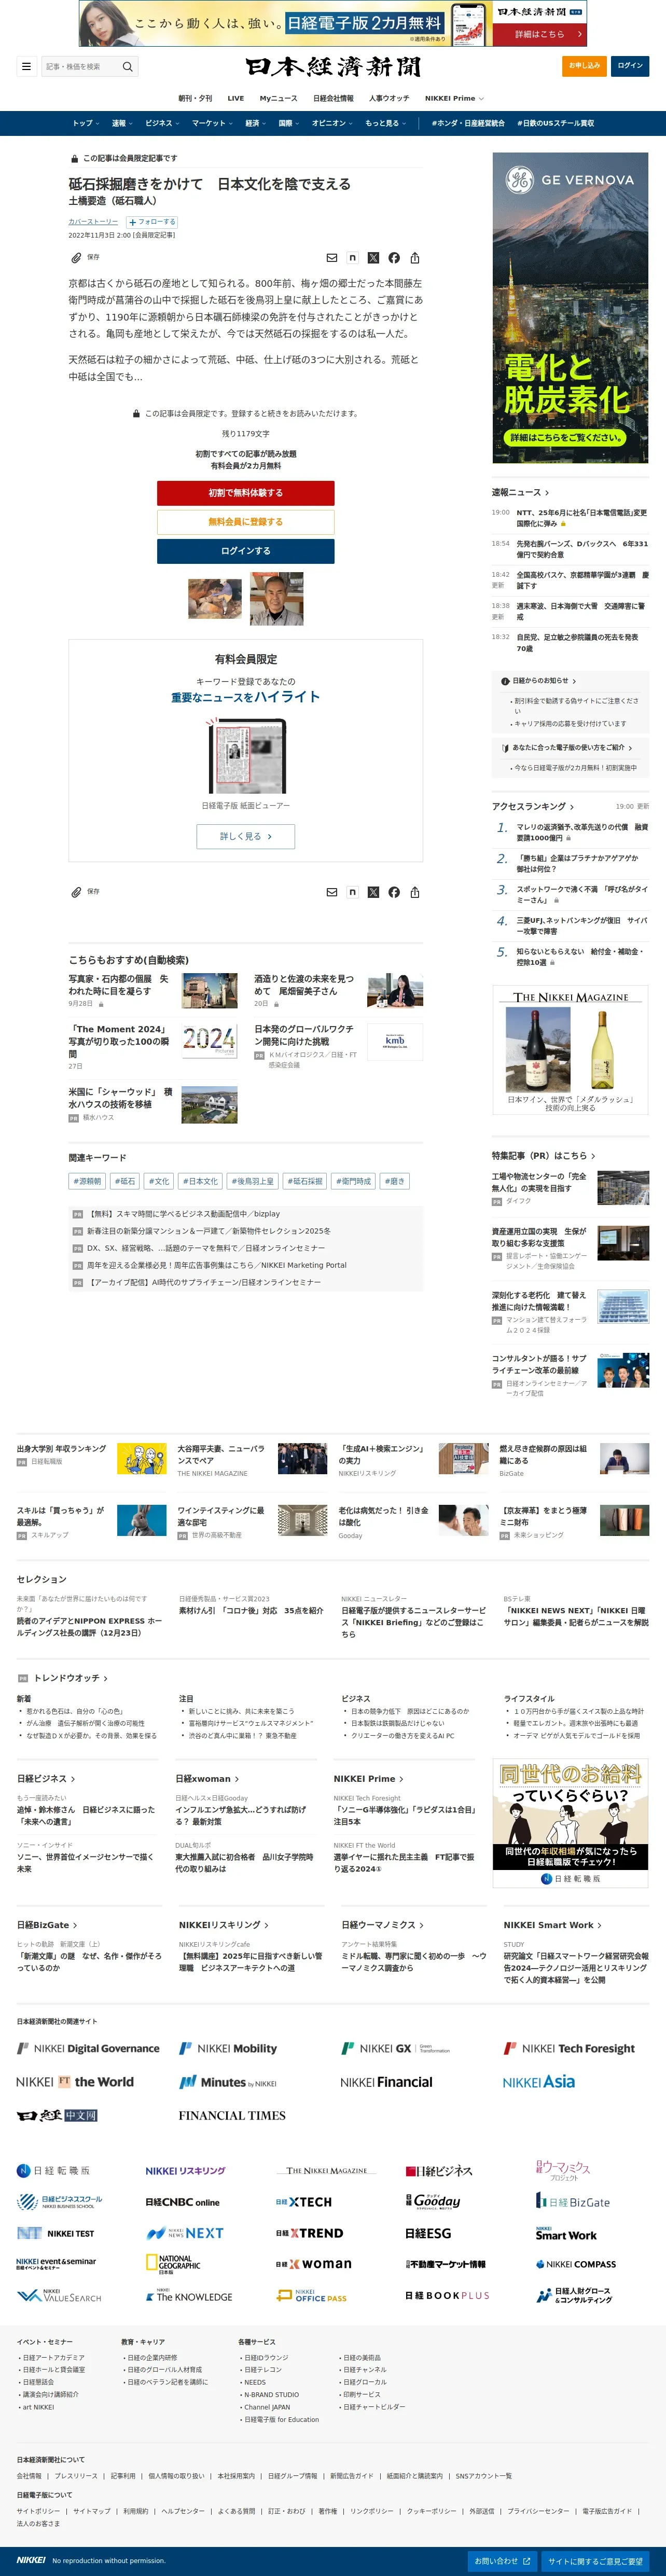Toggle フォローする for カバーストーリー
The width and height of the screenshot is (666, 2576).
pos(152,222)
